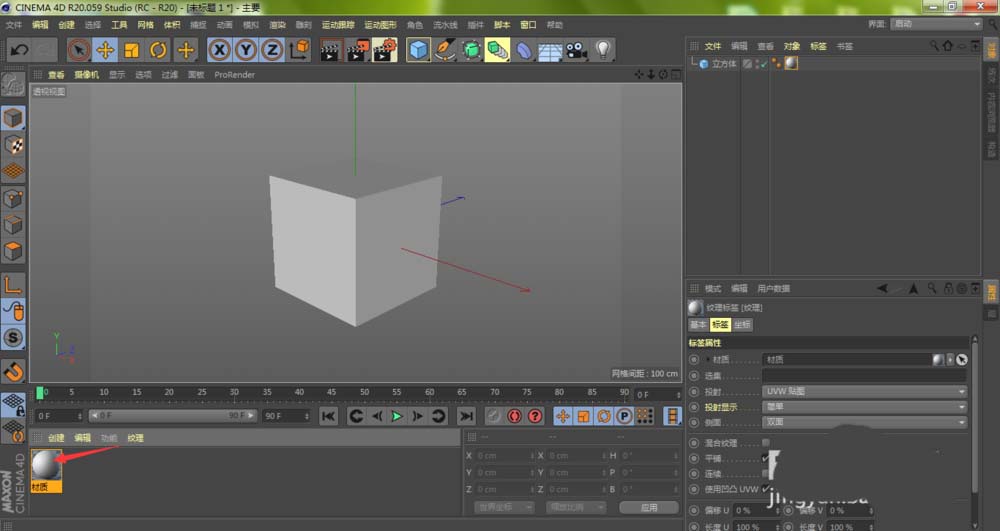
Task: Click the Camera object icon in toolbar
Action: (576, 49)
